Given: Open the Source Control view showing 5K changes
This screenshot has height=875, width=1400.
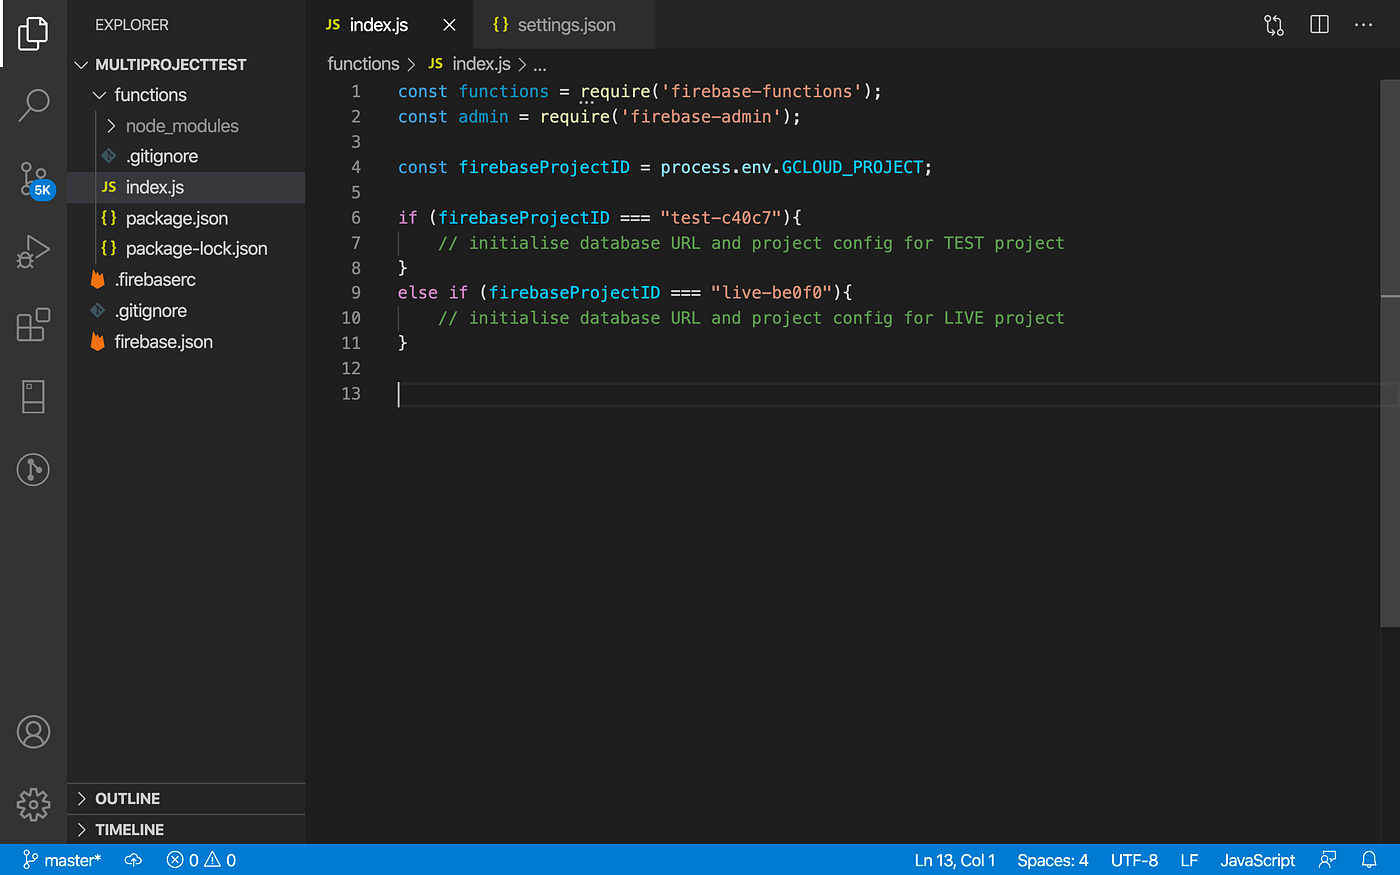Looking at the screenshot, I should [x=33, y=178].
